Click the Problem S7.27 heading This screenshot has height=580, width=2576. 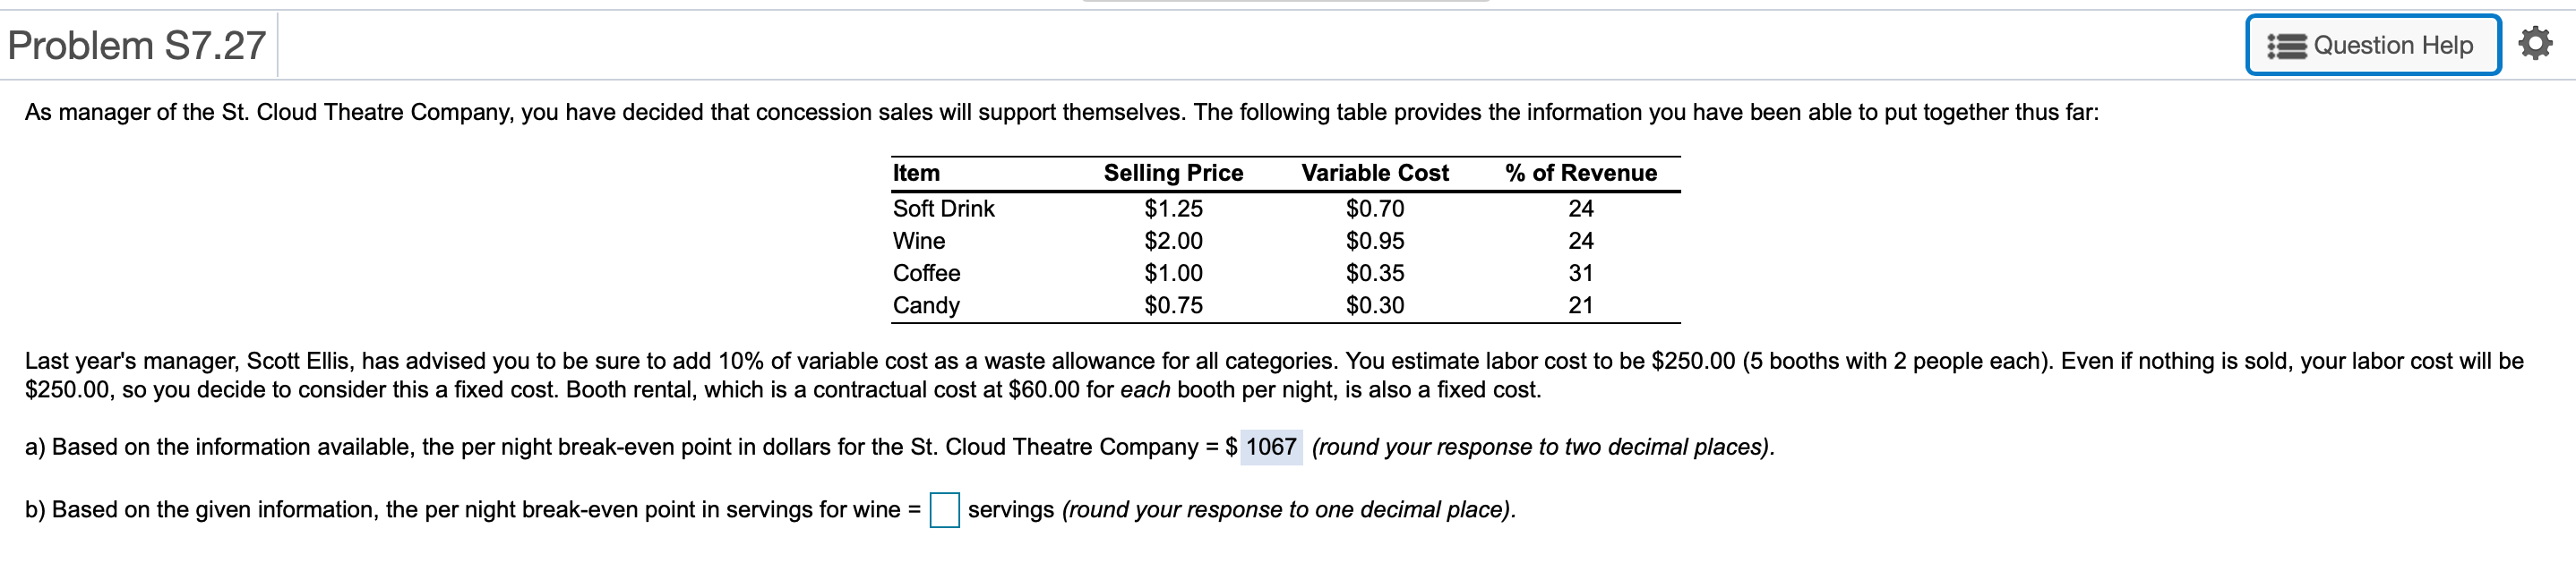click(x=135, y=44)
